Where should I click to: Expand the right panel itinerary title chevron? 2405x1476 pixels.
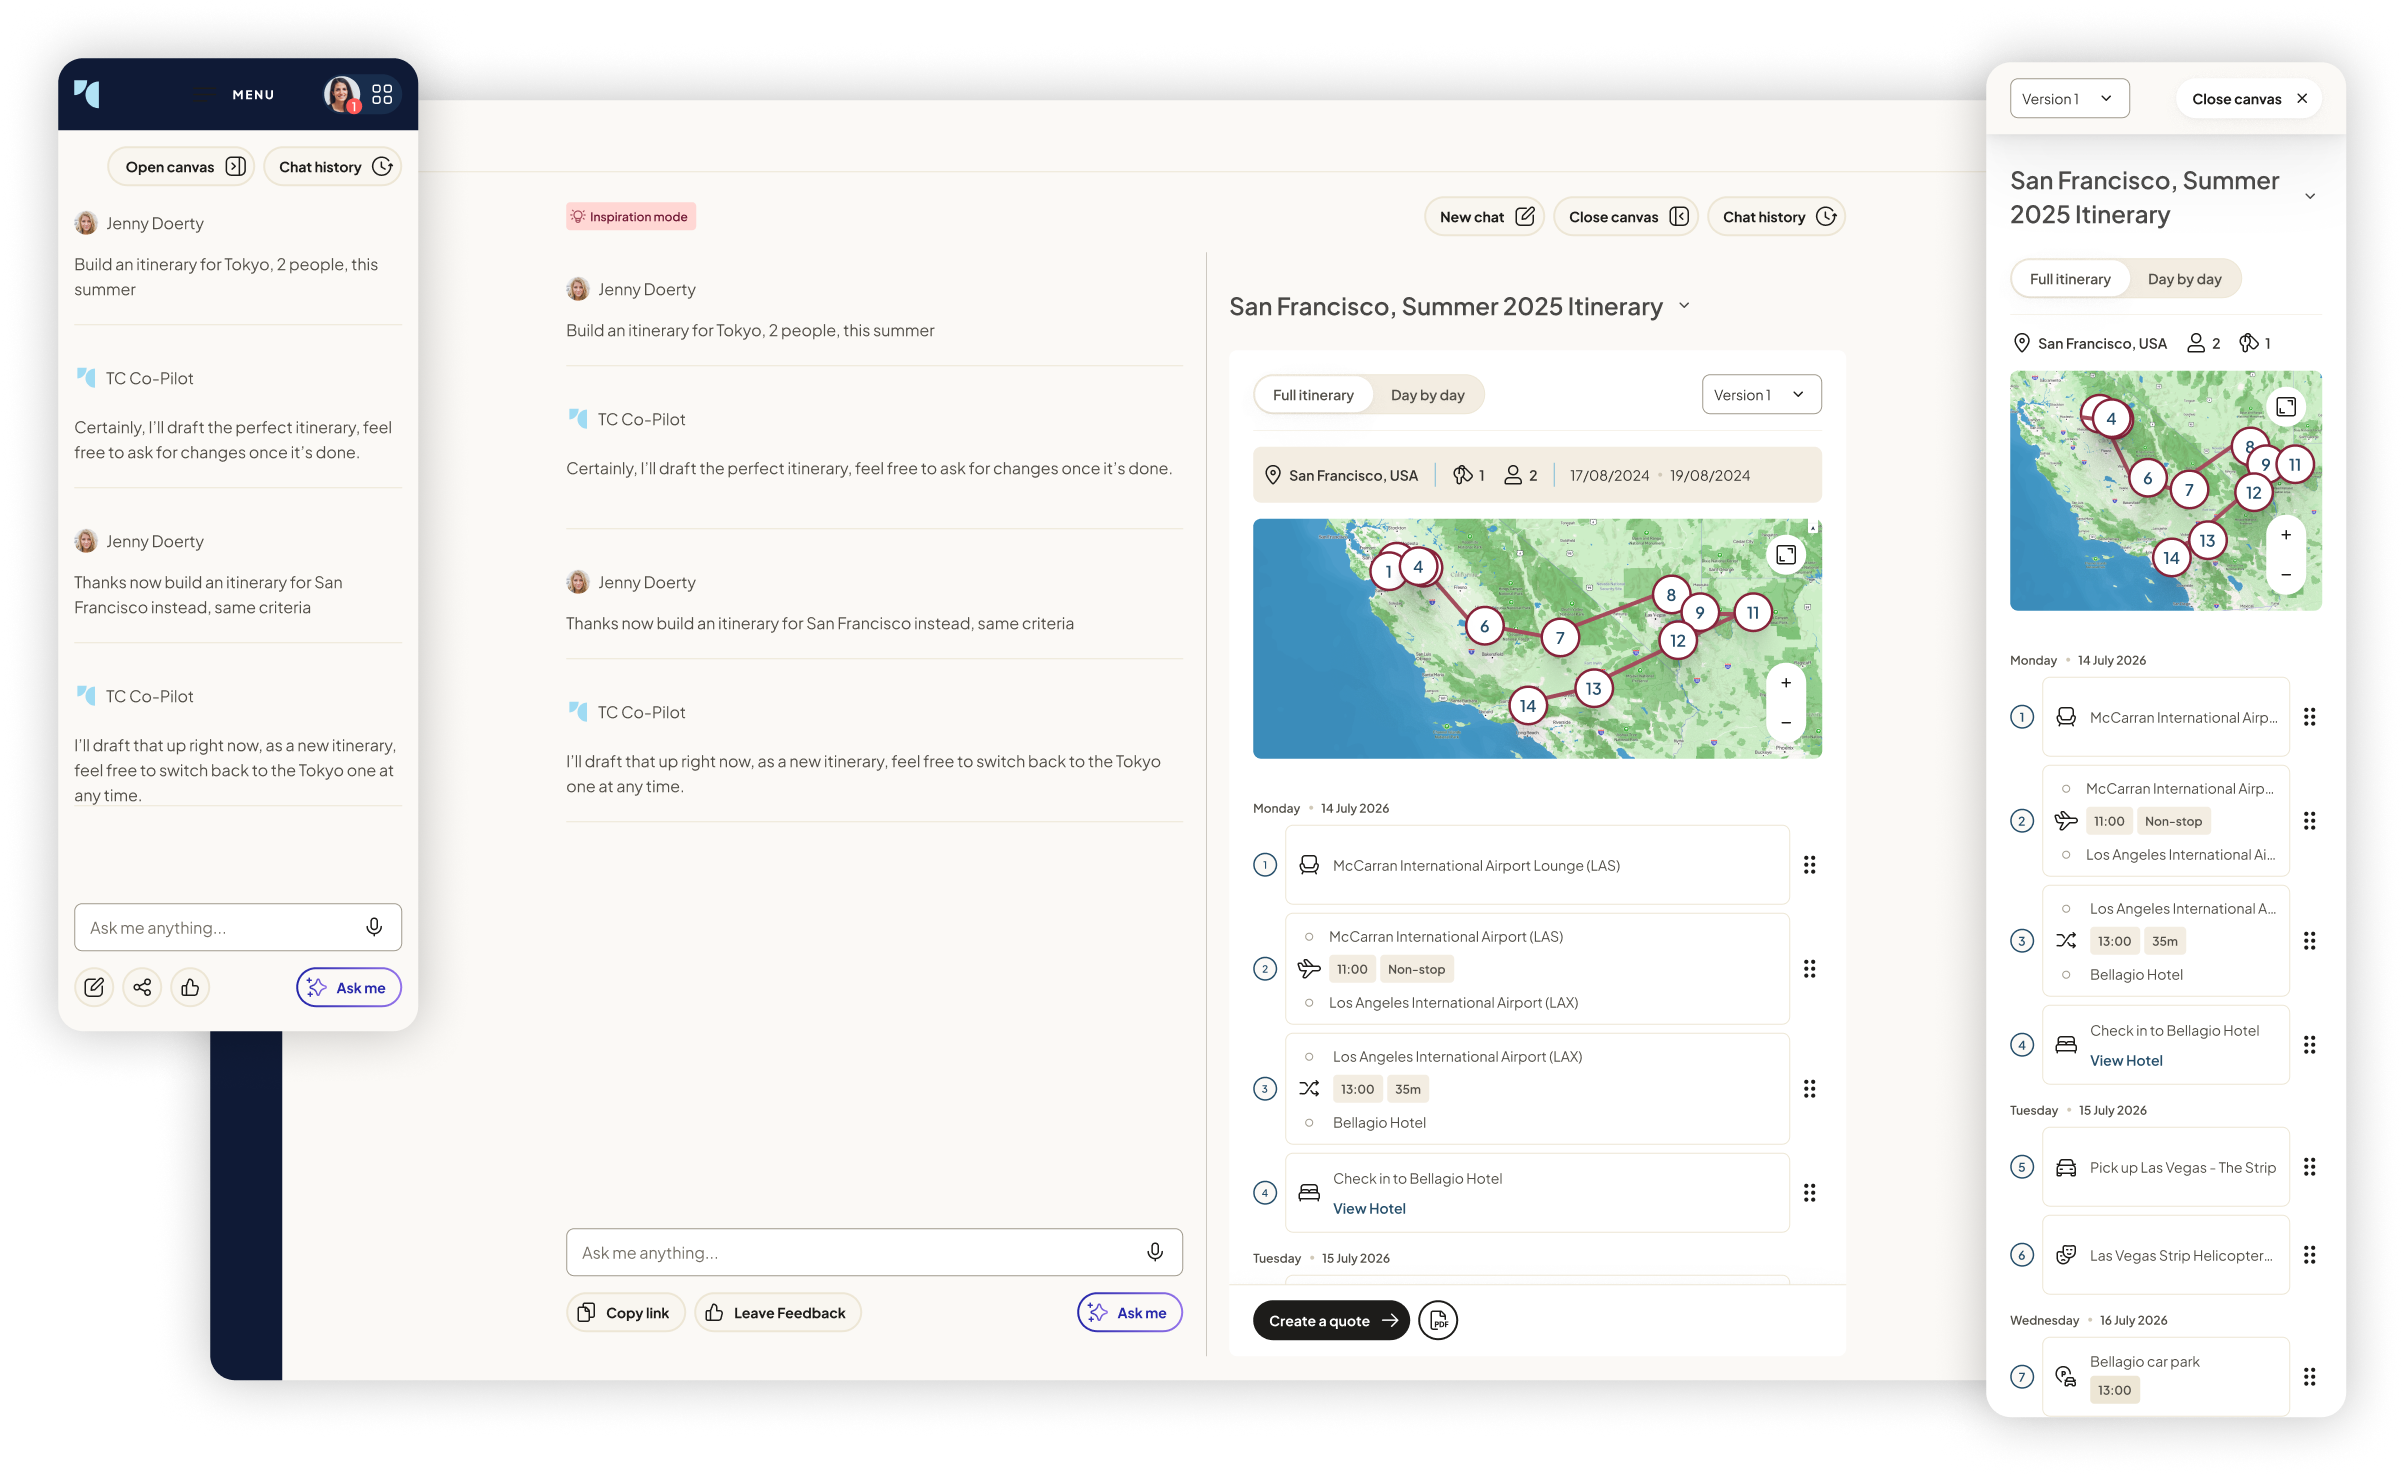[x=2310, y=197]
